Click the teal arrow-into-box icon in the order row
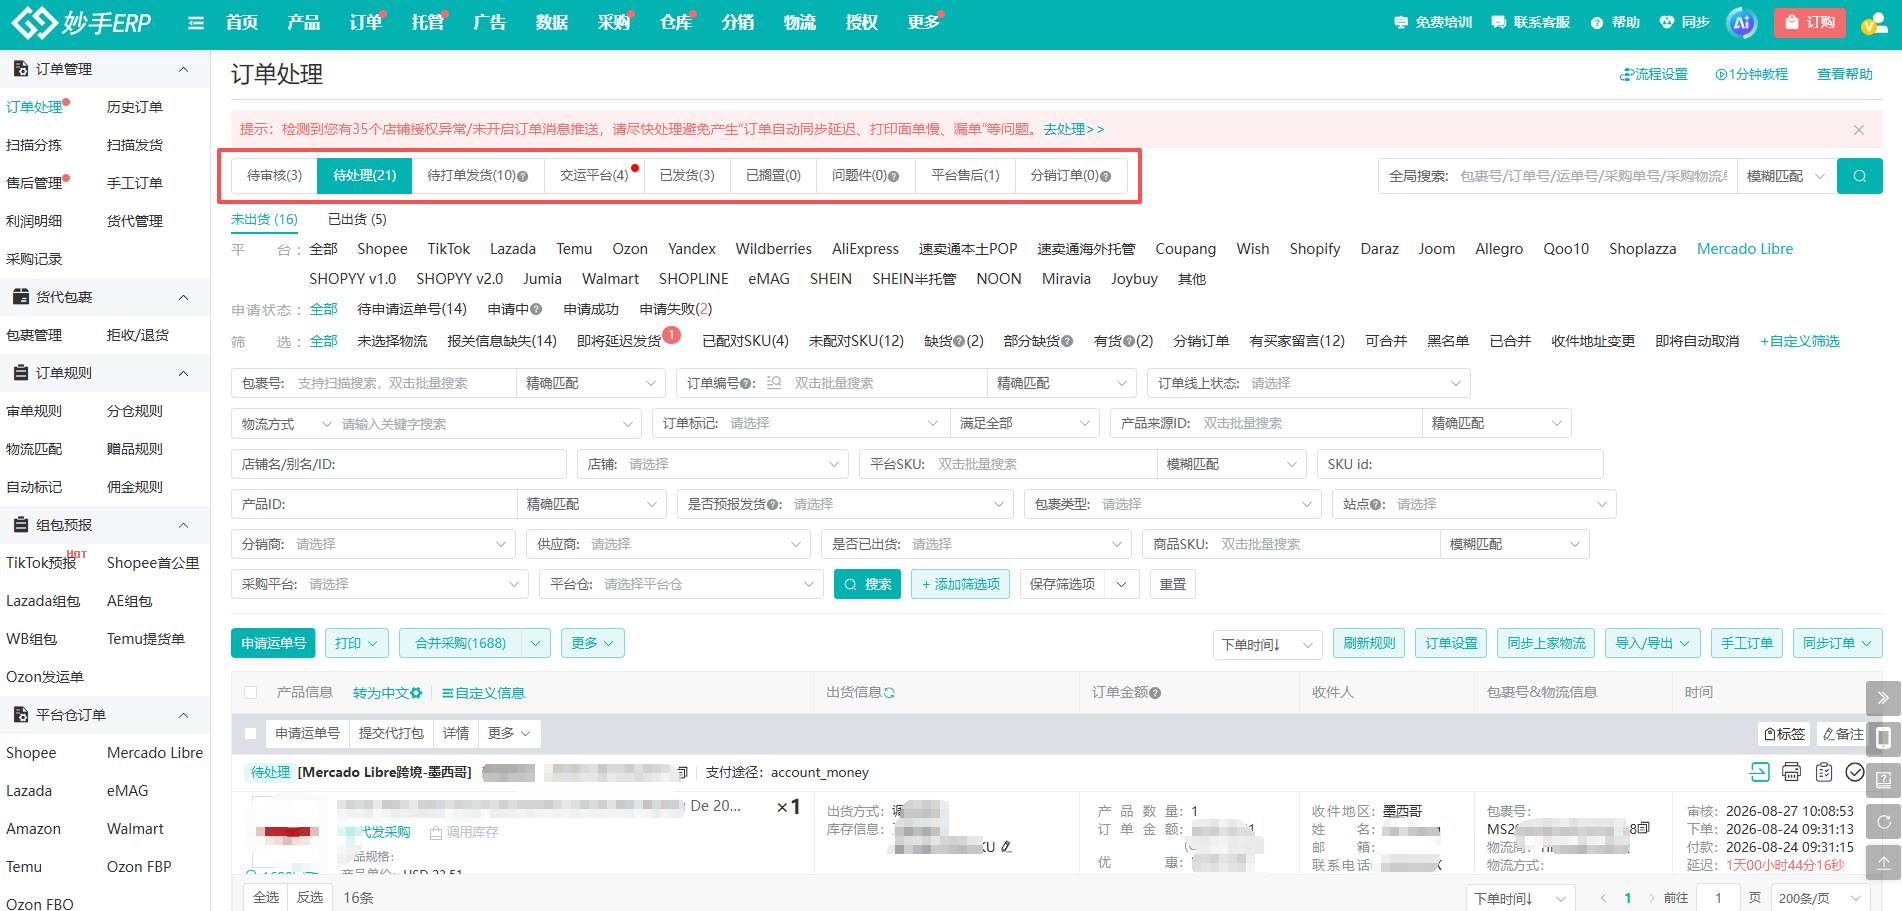The height and width of the screenshot is (911, 1902). point(1759,772)
